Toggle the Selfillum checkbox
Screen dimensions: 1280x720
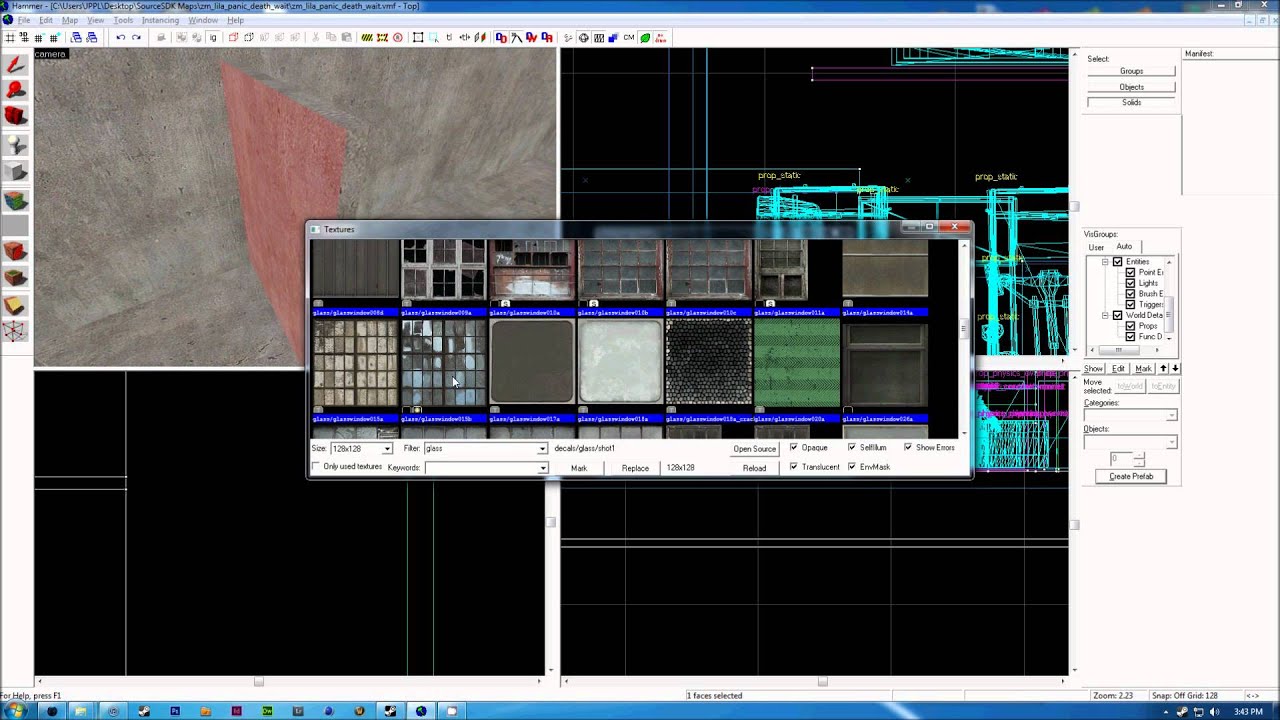pyautogui.click(x=852, y=448)
